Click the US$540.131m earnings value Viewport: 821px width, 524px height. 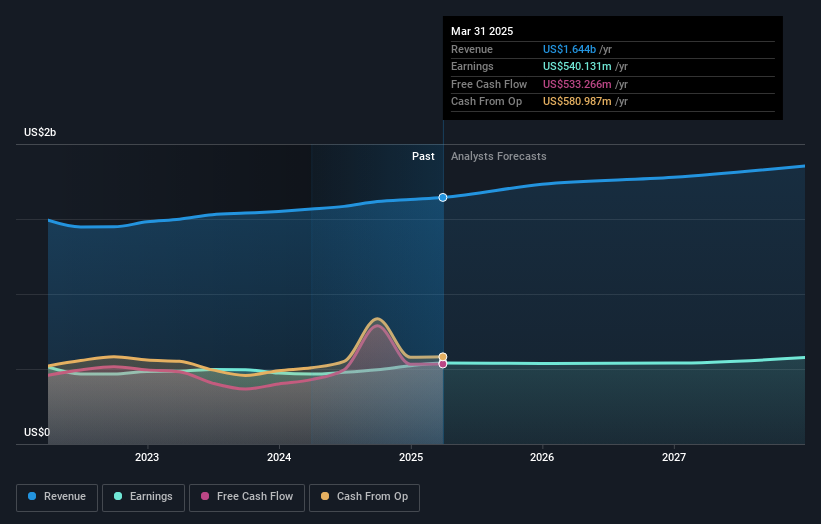coord(577,66)
